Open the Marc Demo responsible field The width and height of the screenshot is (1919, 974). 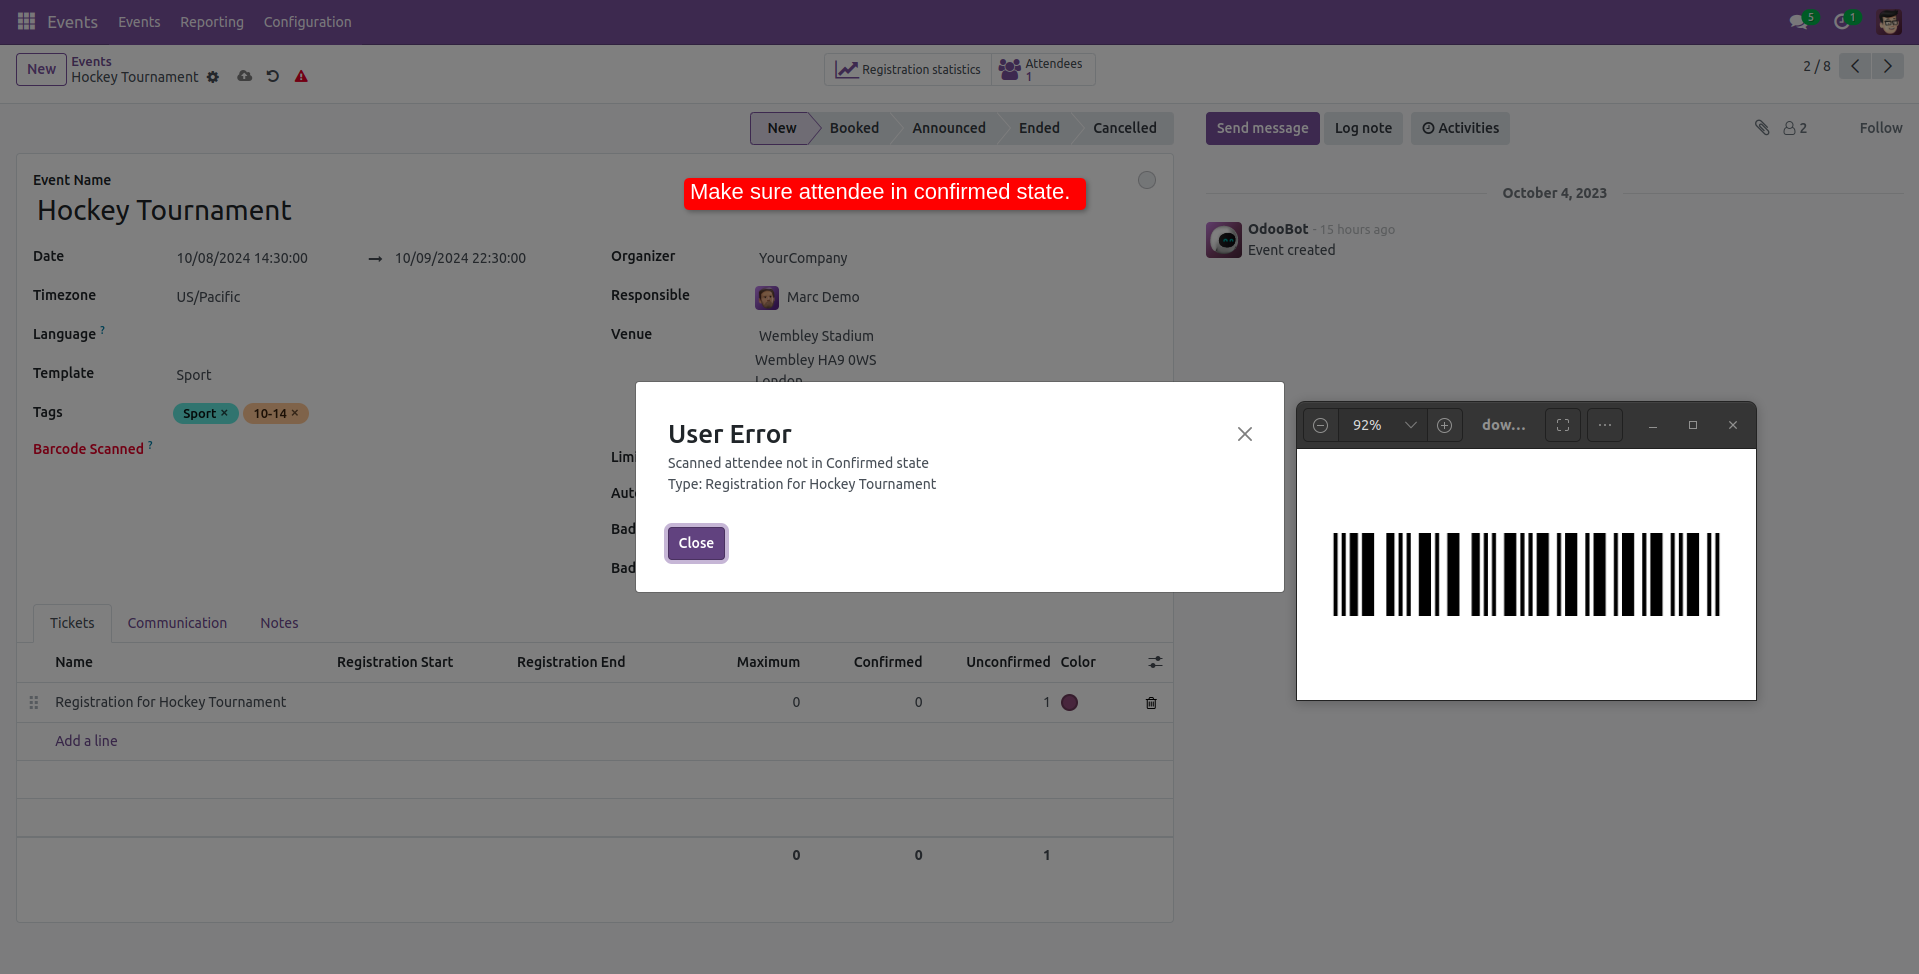click(x=823, y=297)
